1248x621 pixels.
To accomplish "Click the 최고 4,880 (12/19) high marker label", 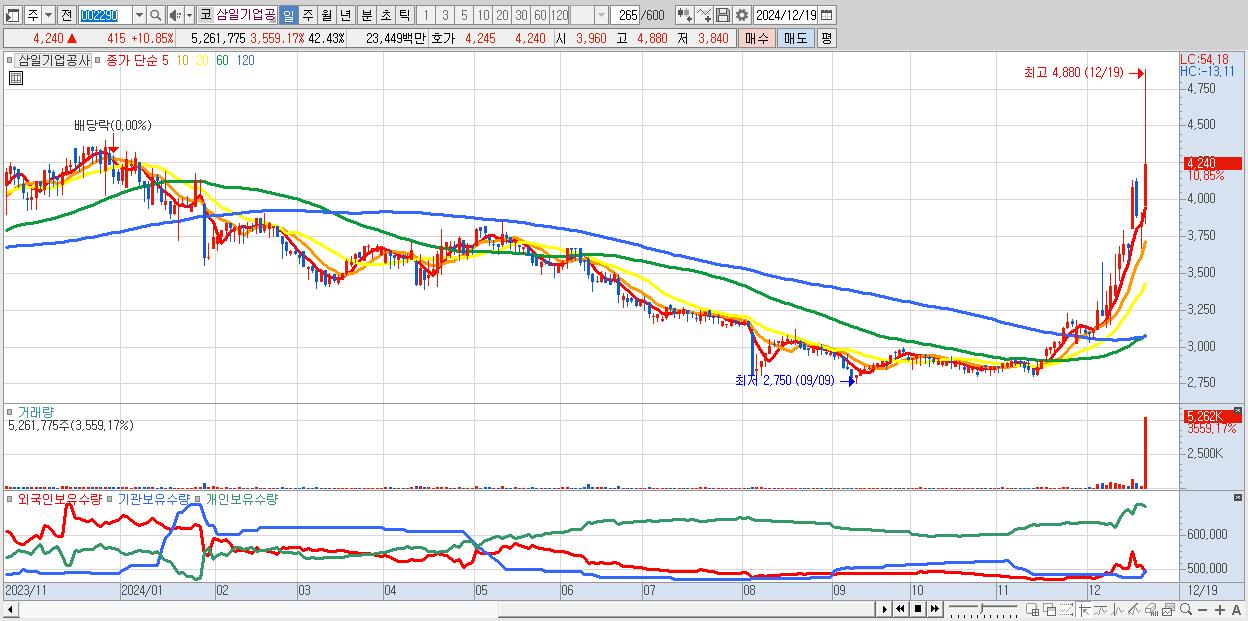I will (1073, 72).
